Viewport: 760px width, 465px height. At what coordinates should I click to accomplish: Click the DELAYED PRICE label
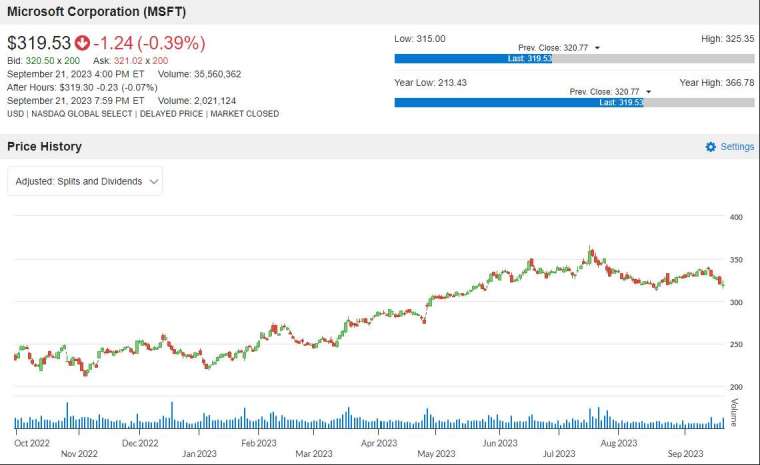pyautogui.click(x=171, y=114)
